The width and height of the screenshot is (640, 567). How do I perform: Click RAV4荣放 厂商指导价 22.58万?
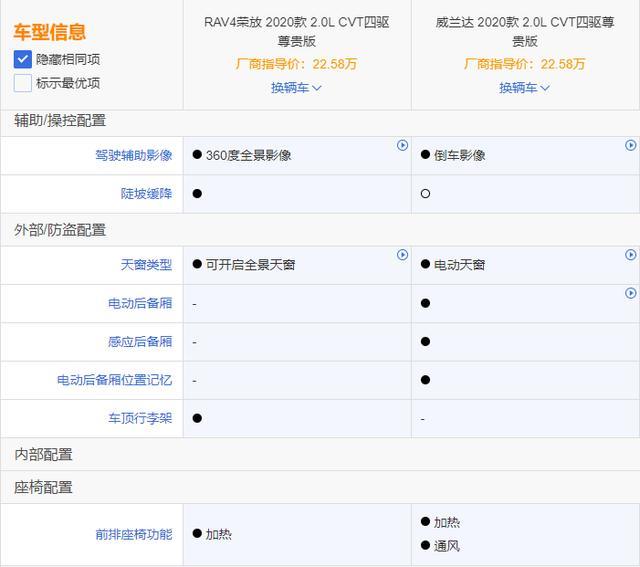point(296,64)
